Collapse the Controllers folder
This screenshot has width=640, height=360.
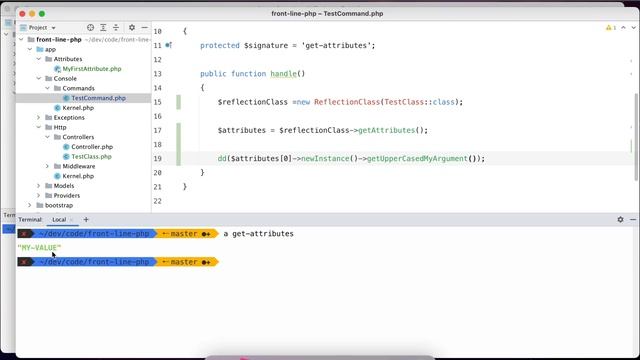coord(47,137)
